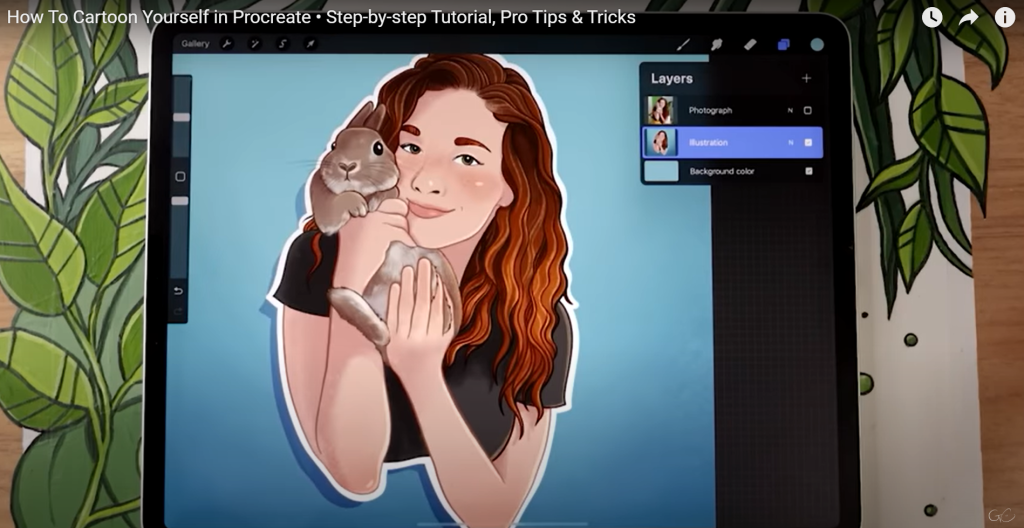Viewport: 1024px width, 528px height.
Task: Open blend mode N of Photograph layer
Action: [790, 110]
